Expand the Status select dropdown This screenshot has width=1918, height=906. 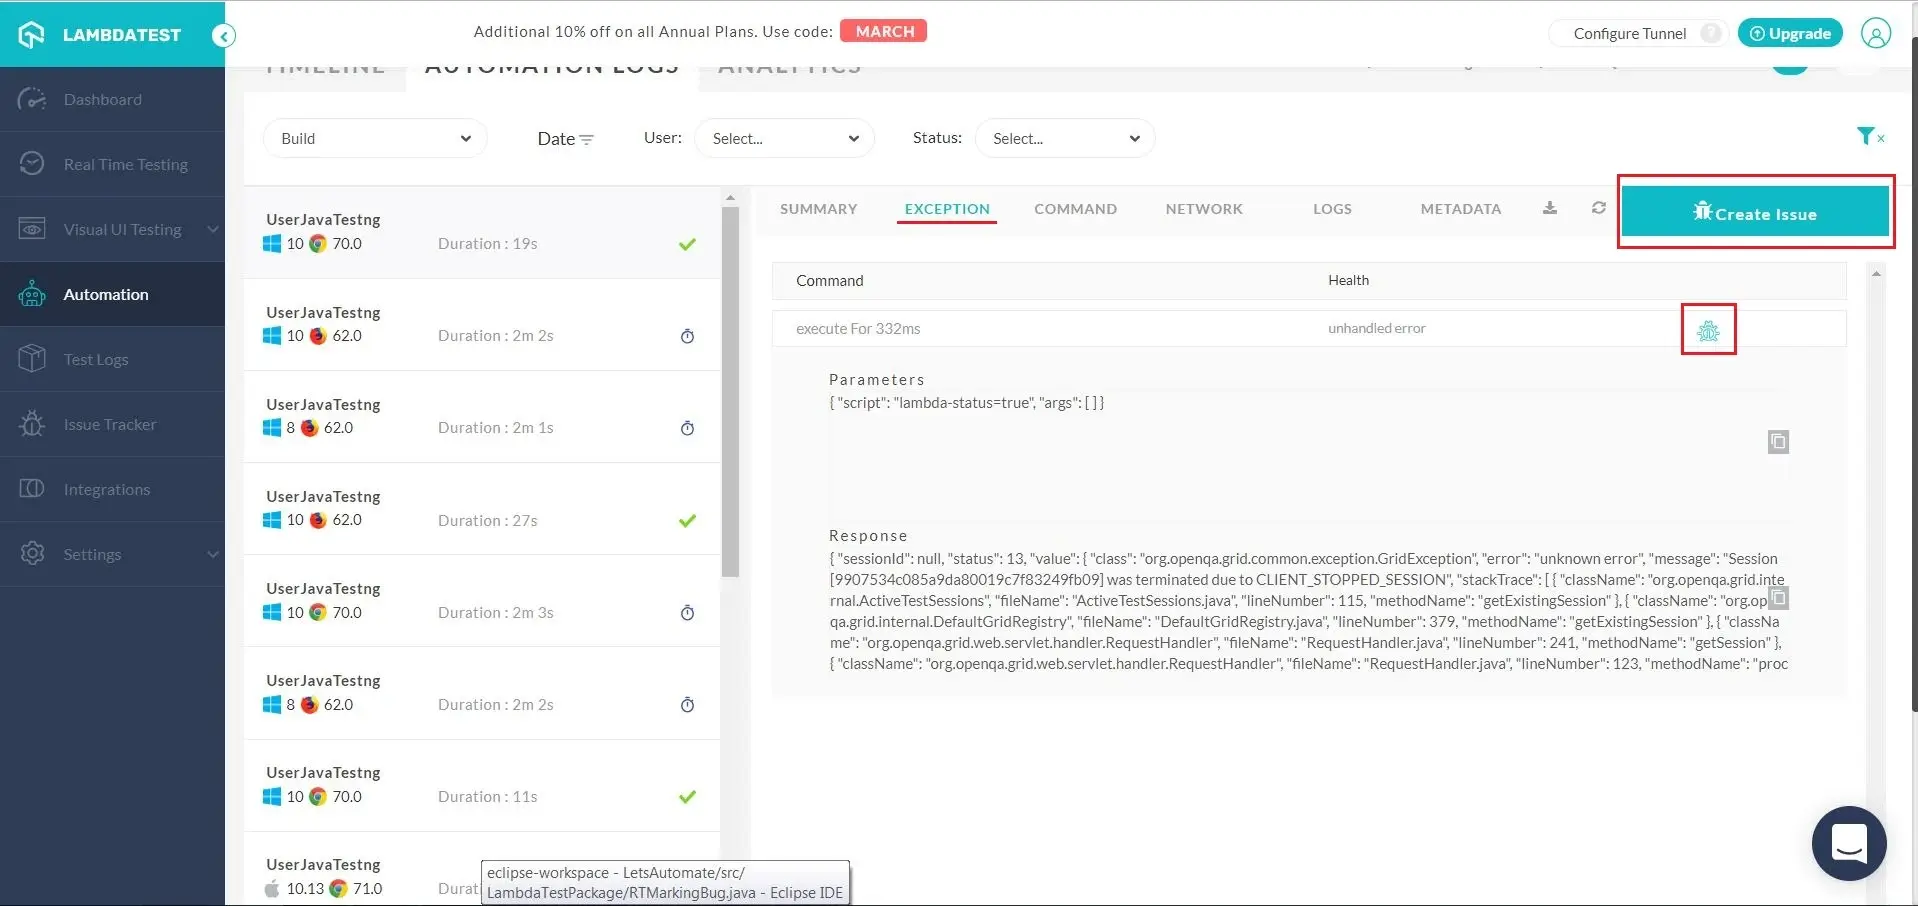click(x=1064, y=139)
